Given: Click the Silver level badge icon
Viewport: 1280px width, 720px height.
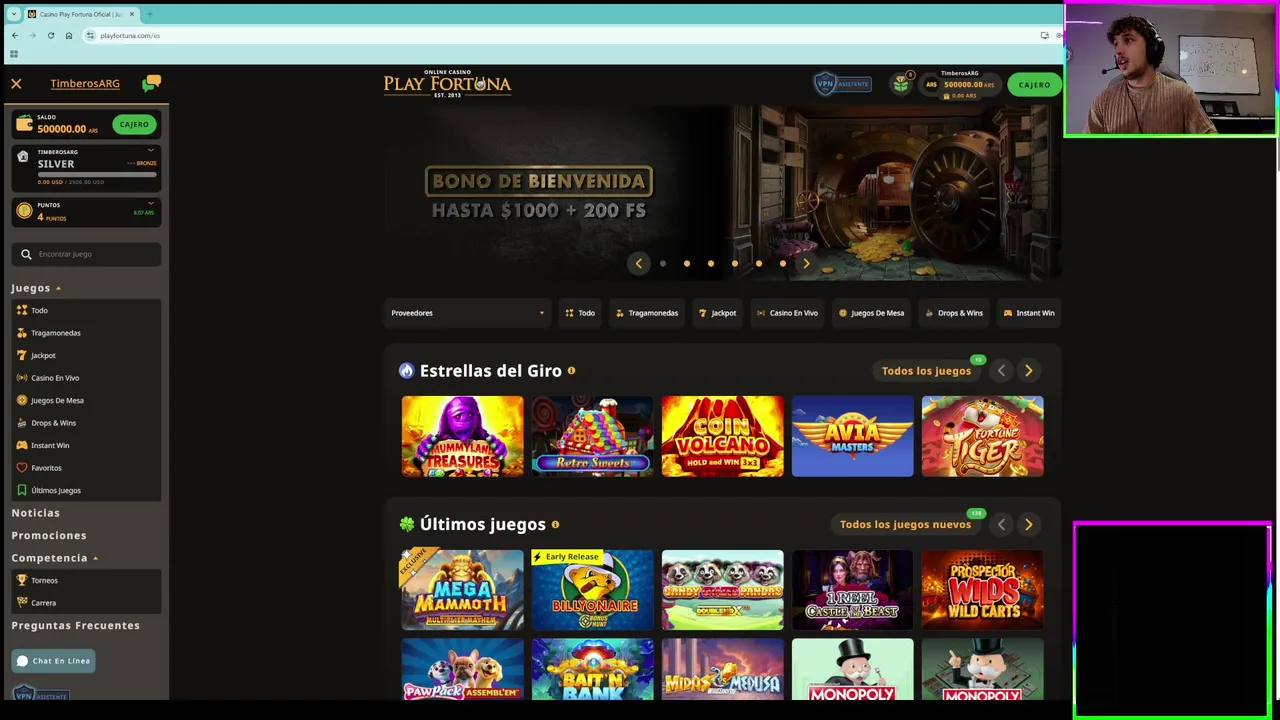Looking at the screenshot, I should [23, 156].
